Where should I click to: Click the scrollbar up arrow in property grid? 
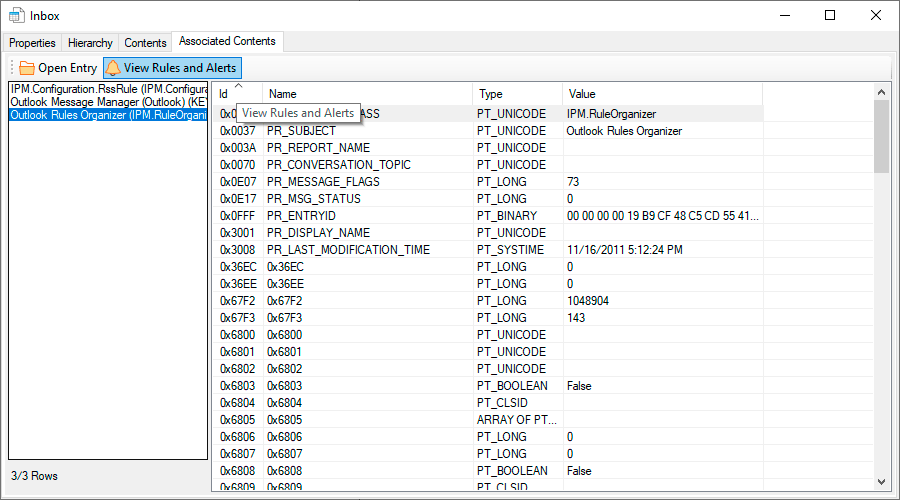(x=882, y=92)
